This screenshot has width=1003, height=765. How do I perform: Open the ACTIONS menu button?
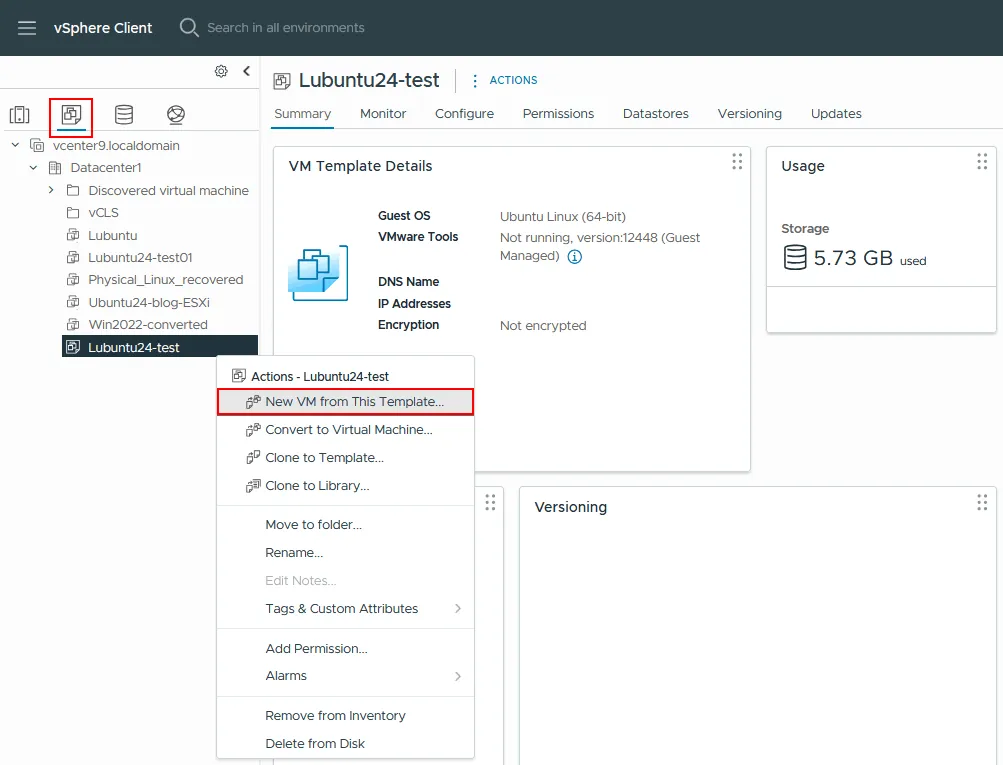tap(513, 81)
